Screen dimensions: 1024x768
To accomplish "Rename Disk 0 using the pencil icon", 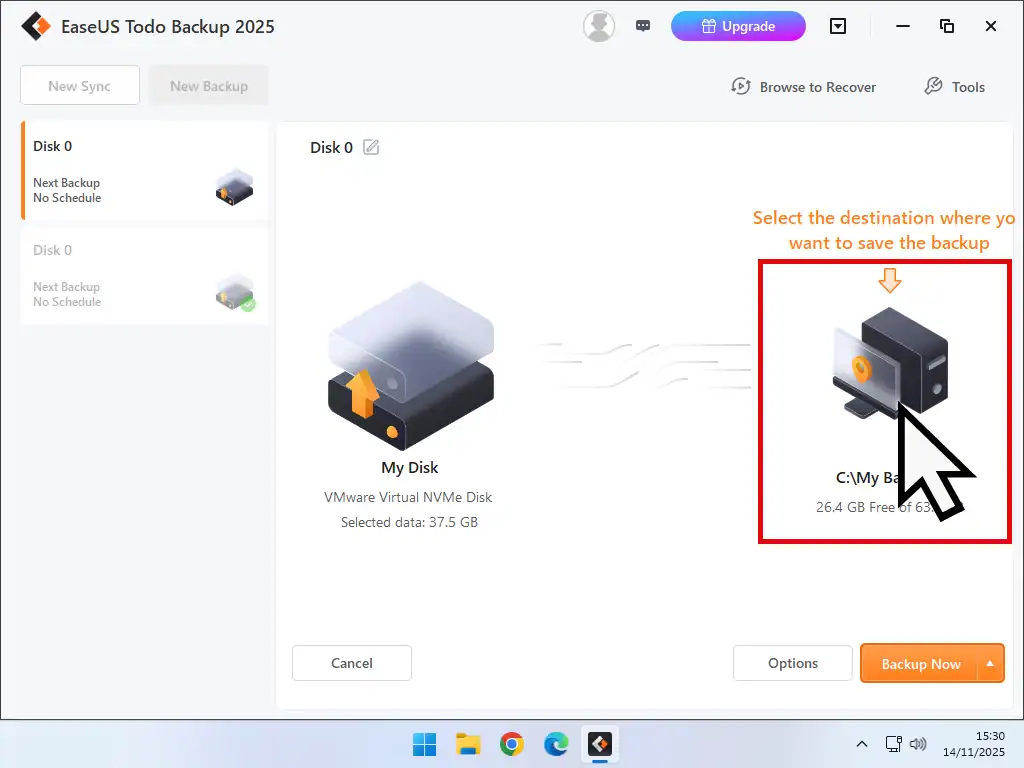I will pos(371,147).
